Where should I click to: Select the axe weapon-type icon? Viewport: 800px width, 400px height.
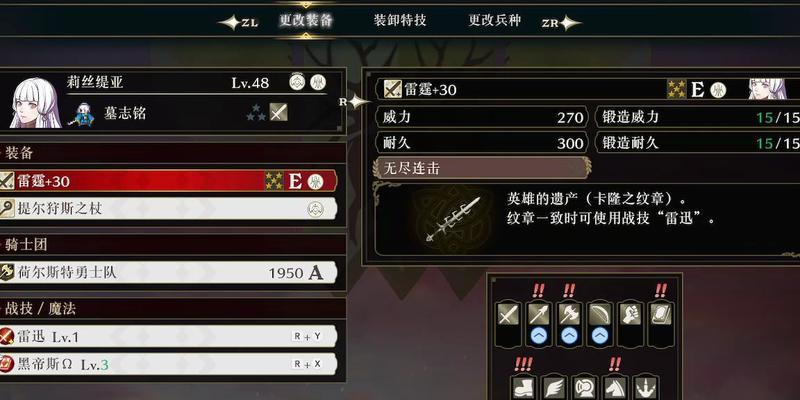coord(569,314)
